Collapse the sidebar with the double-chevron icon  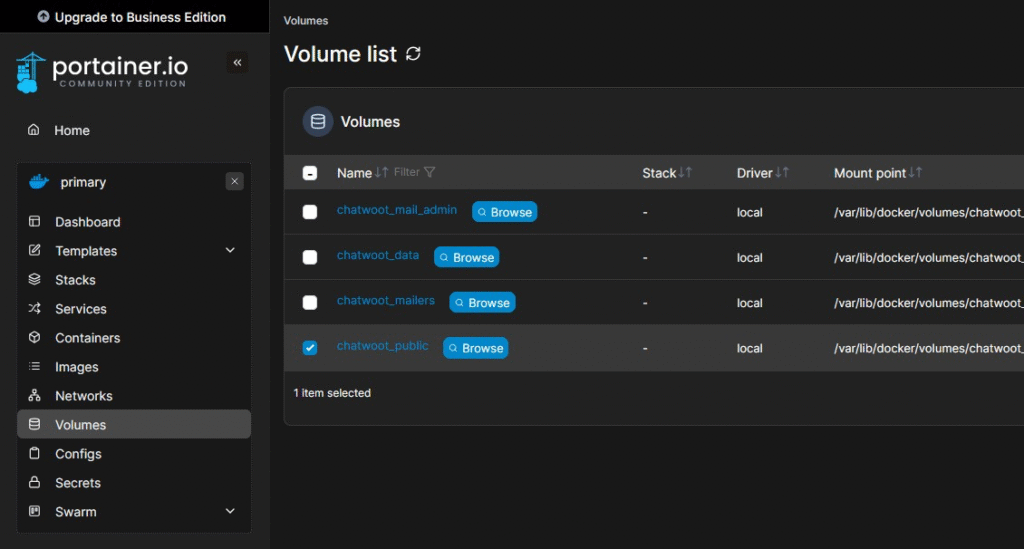(237, 63)
